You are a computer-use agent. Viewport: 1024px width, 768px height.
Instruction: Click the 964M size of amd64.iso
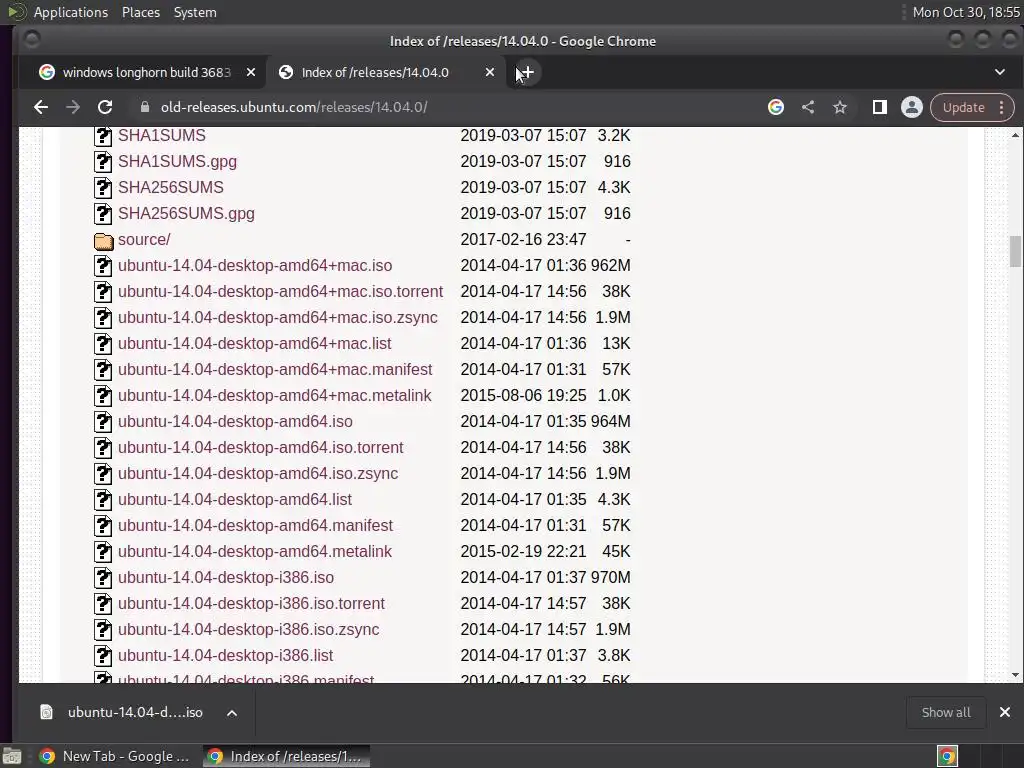tap(611, 421)
